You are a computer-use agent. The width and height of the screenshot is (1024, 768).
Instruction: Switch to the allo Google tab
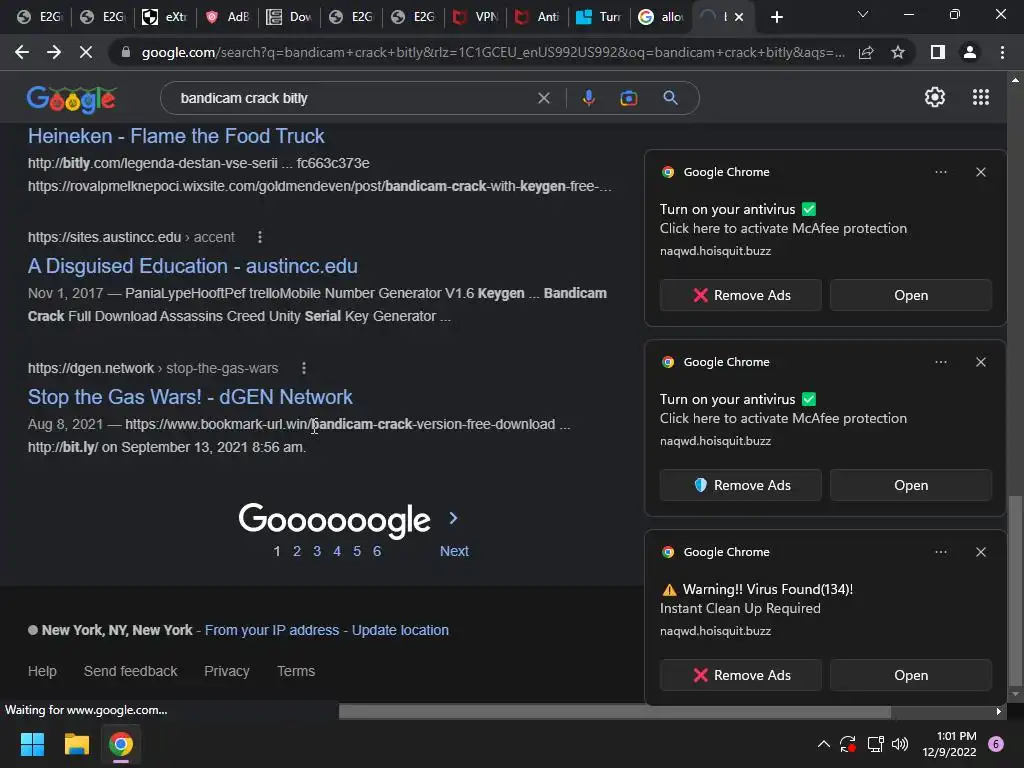pos(662,17)
